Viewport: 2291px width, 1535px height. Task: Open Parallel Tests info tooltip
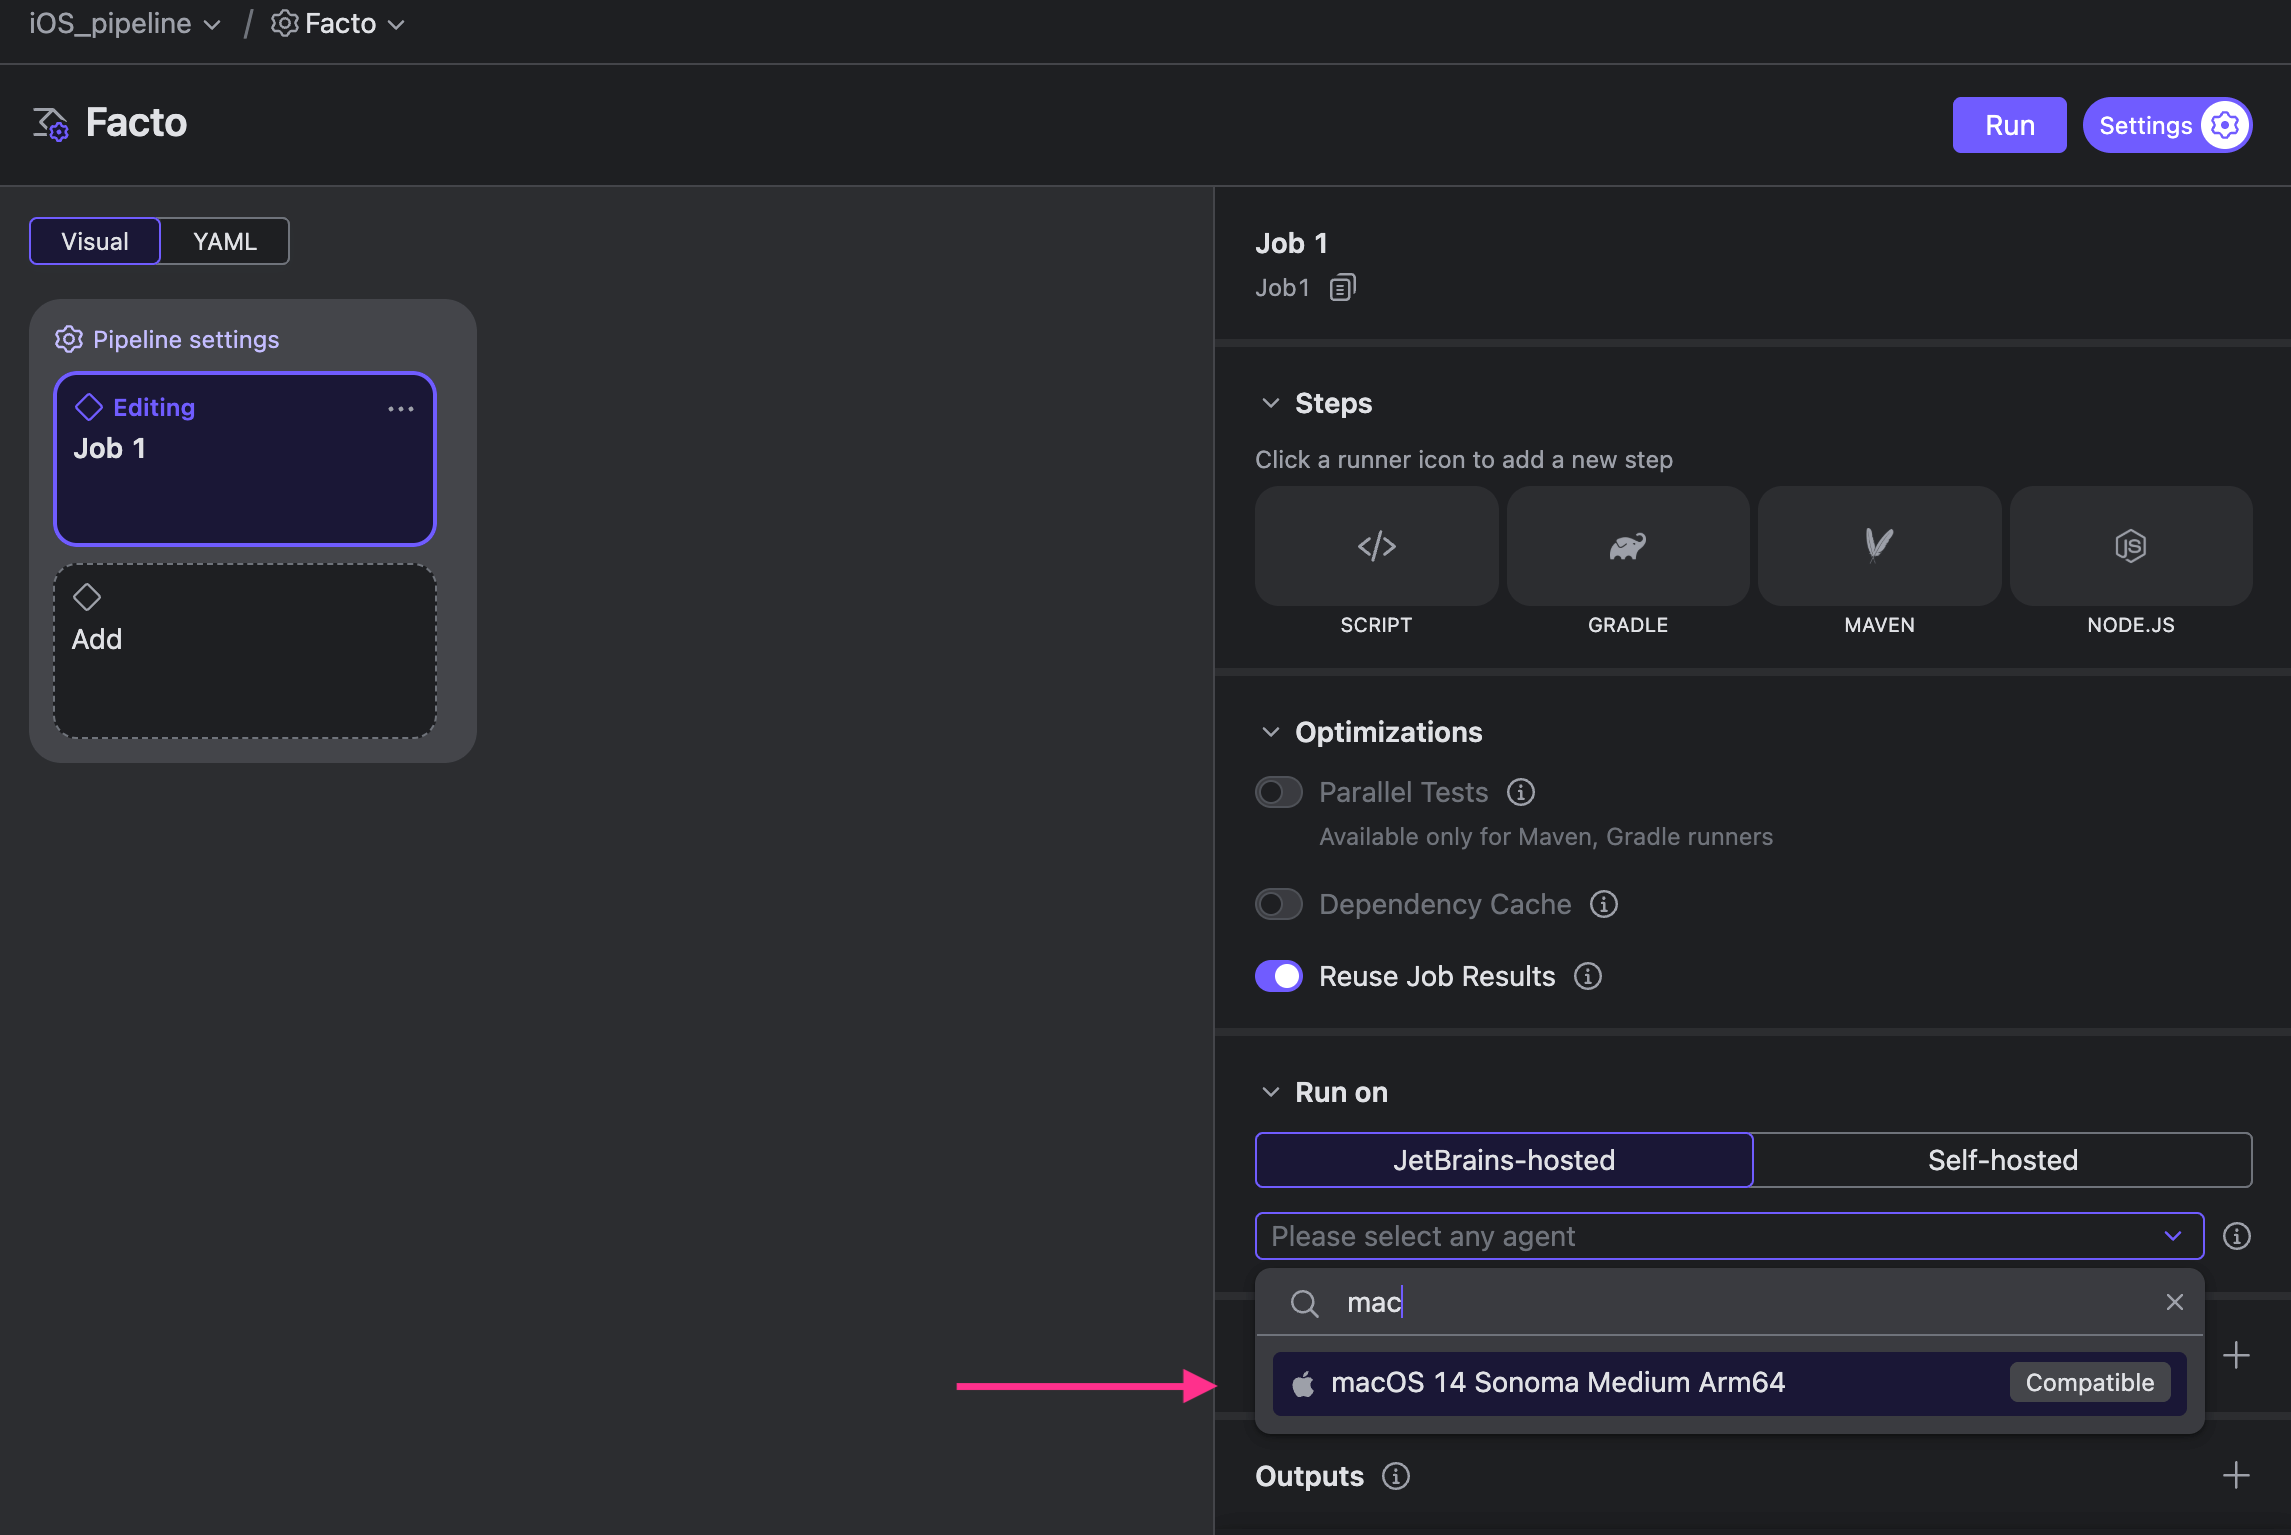pyautogui.click(x=1521, y=792)
